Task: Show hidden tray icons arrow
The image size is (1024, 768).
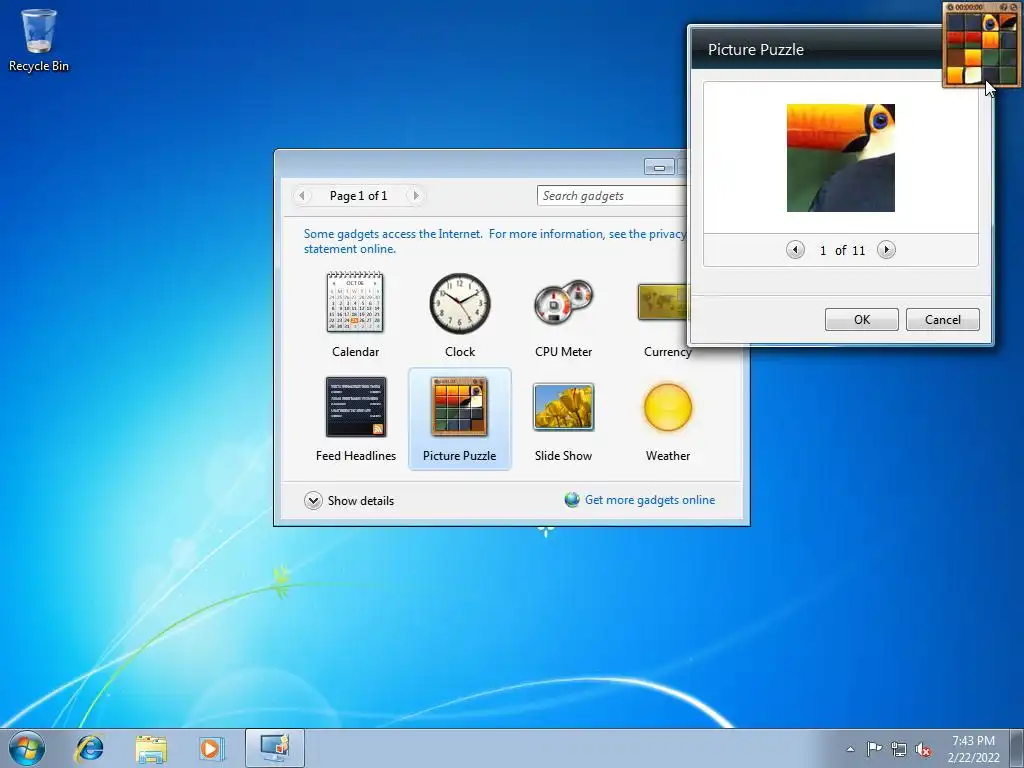Action: click(850, 749)
